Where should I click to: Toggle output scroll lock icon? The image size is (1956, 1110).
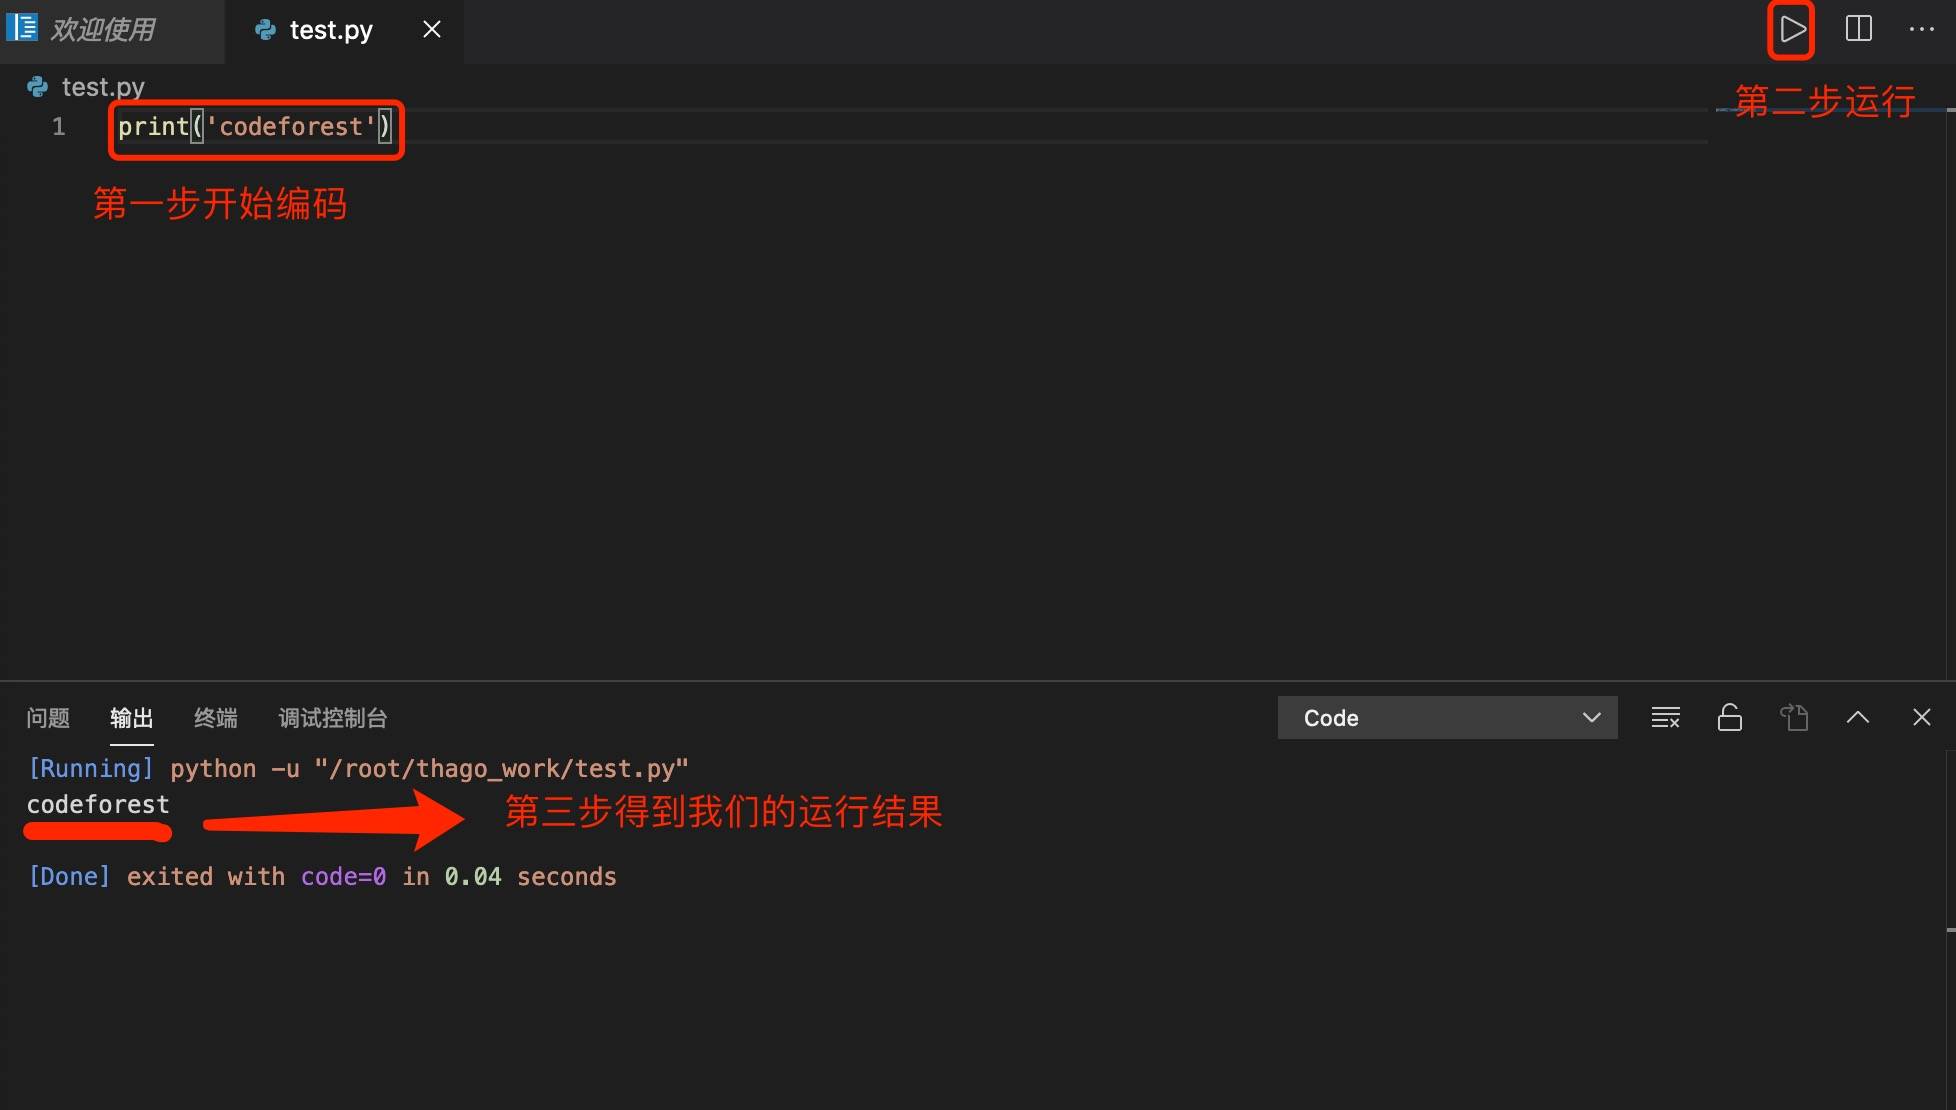click(x=1729, y=718)
